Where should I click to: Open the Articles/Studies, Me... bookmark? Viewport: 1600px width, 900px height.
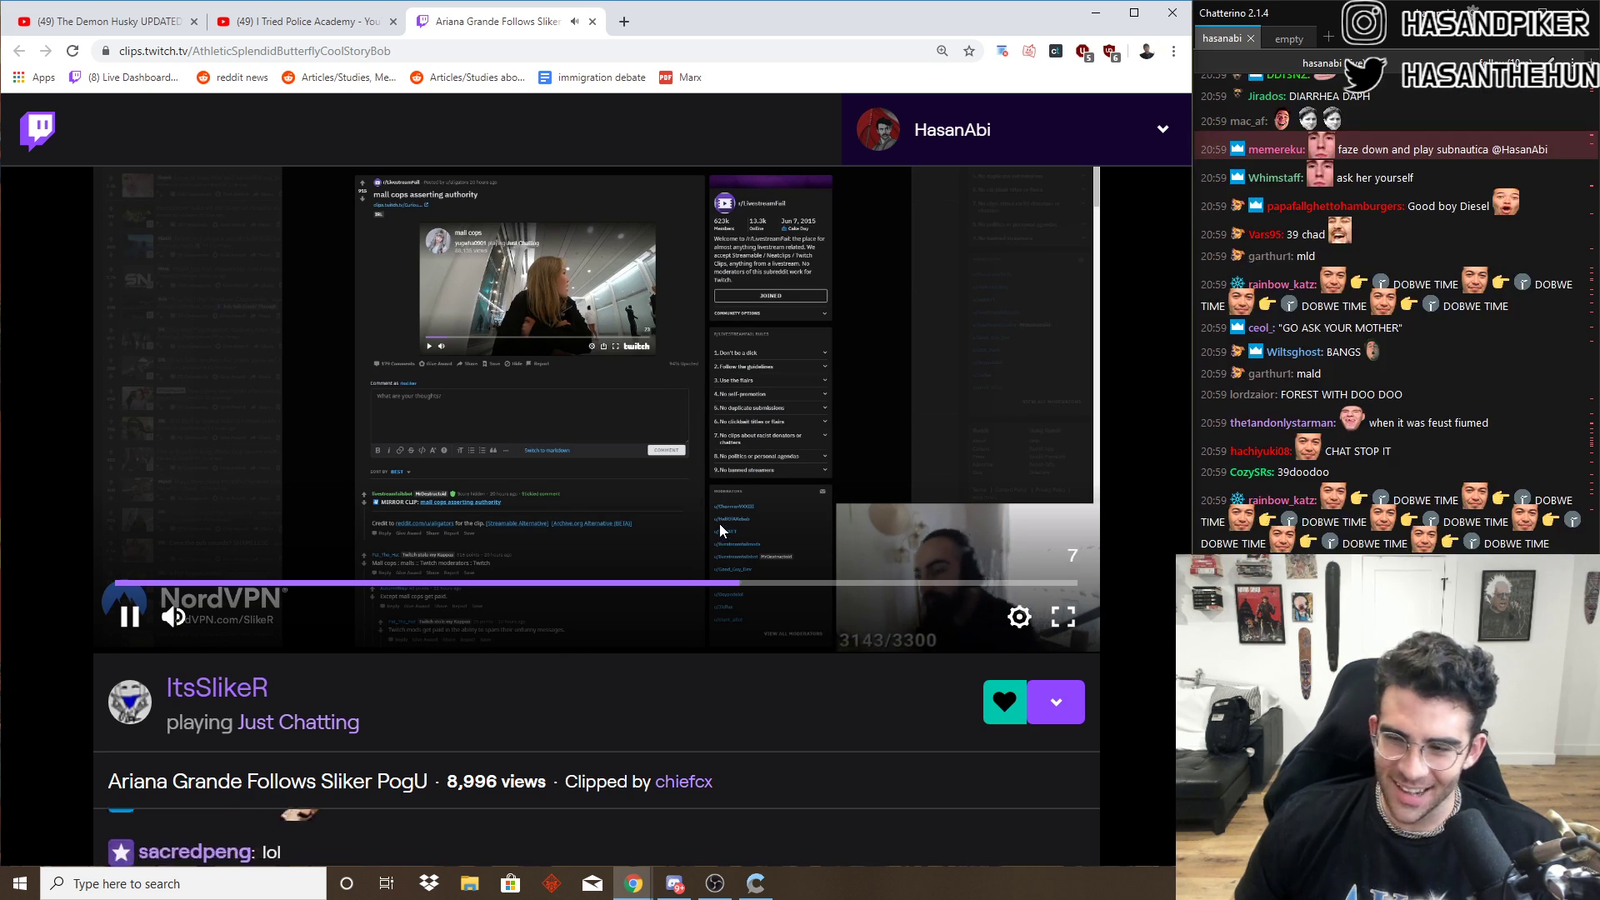tap(339, 77)
